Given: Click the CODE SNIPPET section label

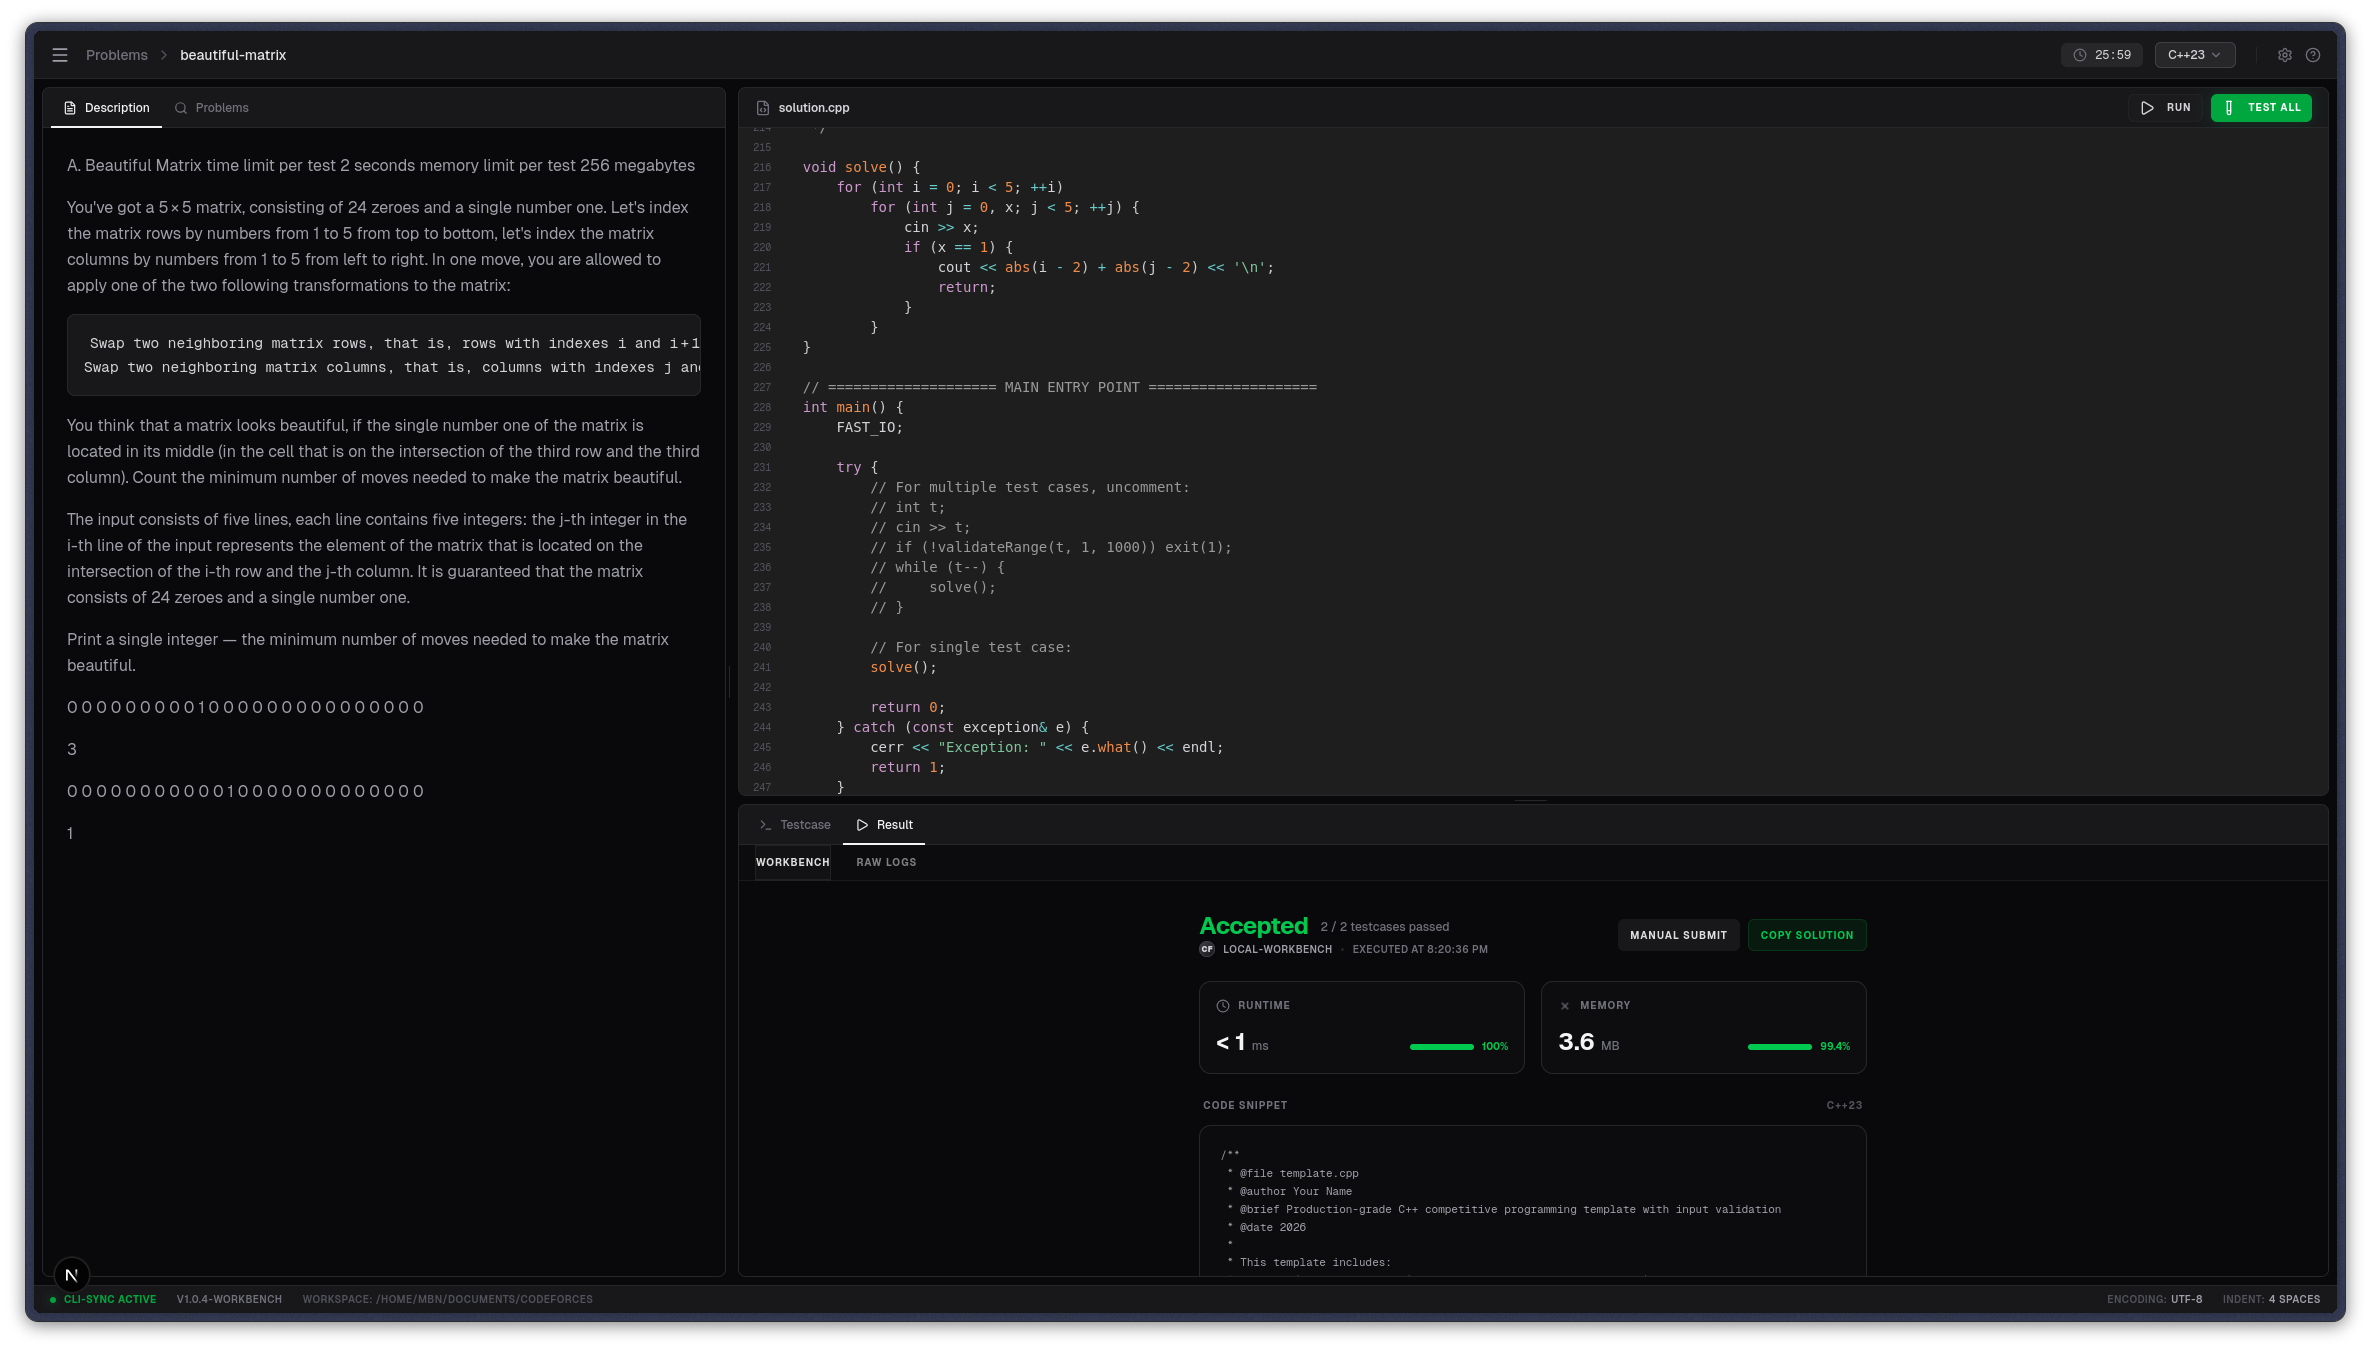Looking at the screenshot, I should pos(1245,1106).
